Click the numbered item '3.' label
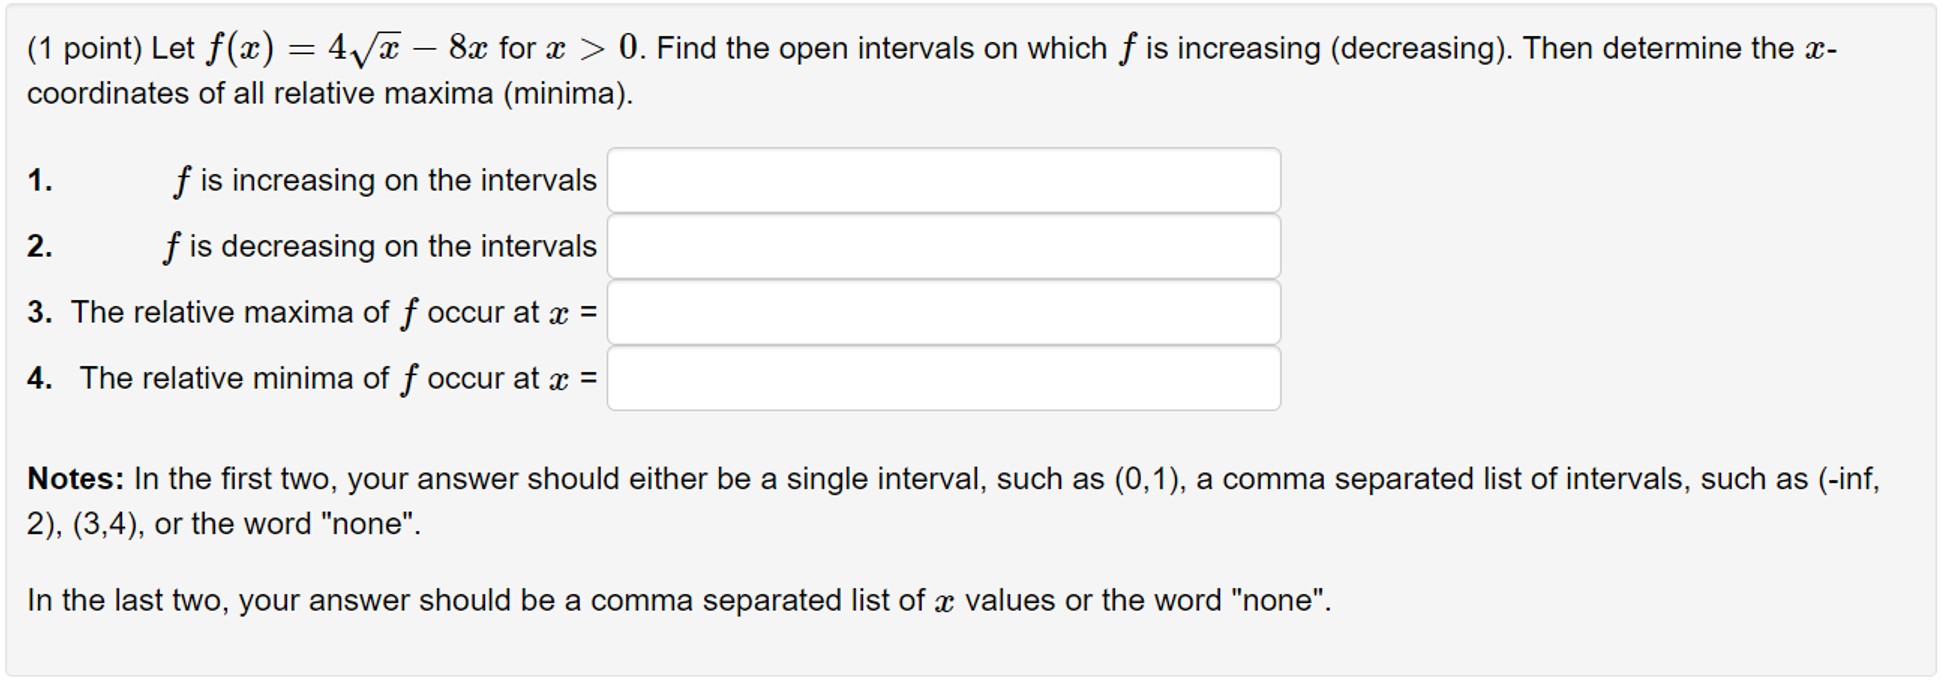This screenshot has height=686, width=1942. coord(40,312)
